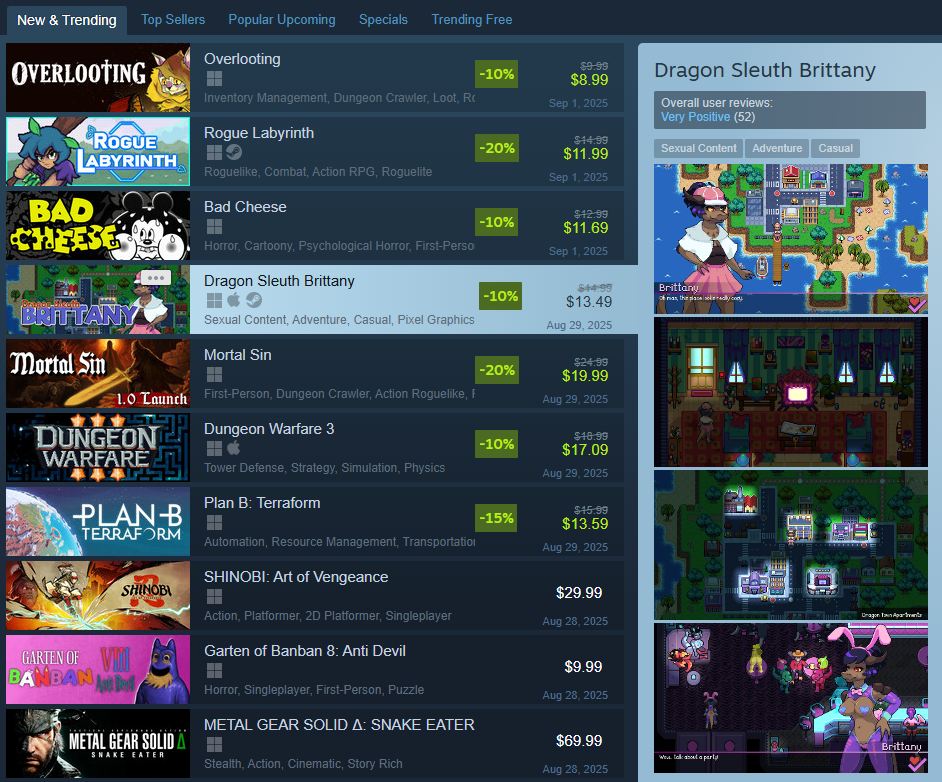This screenshot has width=942, height=782.
Task: Click the Adventure tag in preview panel
Action: point(777,148)
